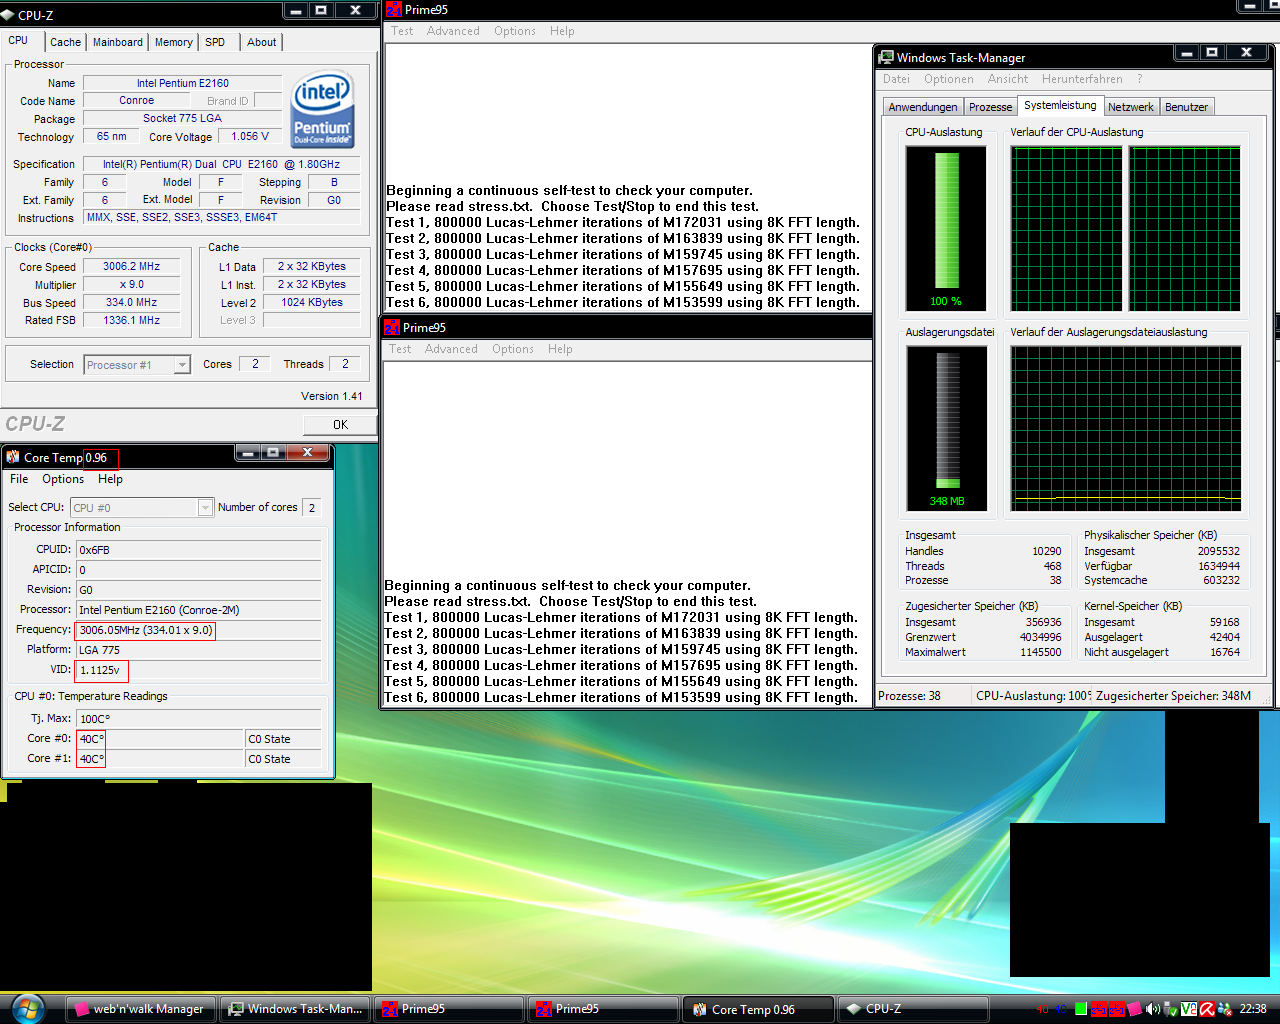Click the lower Prime95 window title icon
Image resolution: width=1280 pixels, height=1024 pixels.
pyautogui.click(x=392, y=327)
